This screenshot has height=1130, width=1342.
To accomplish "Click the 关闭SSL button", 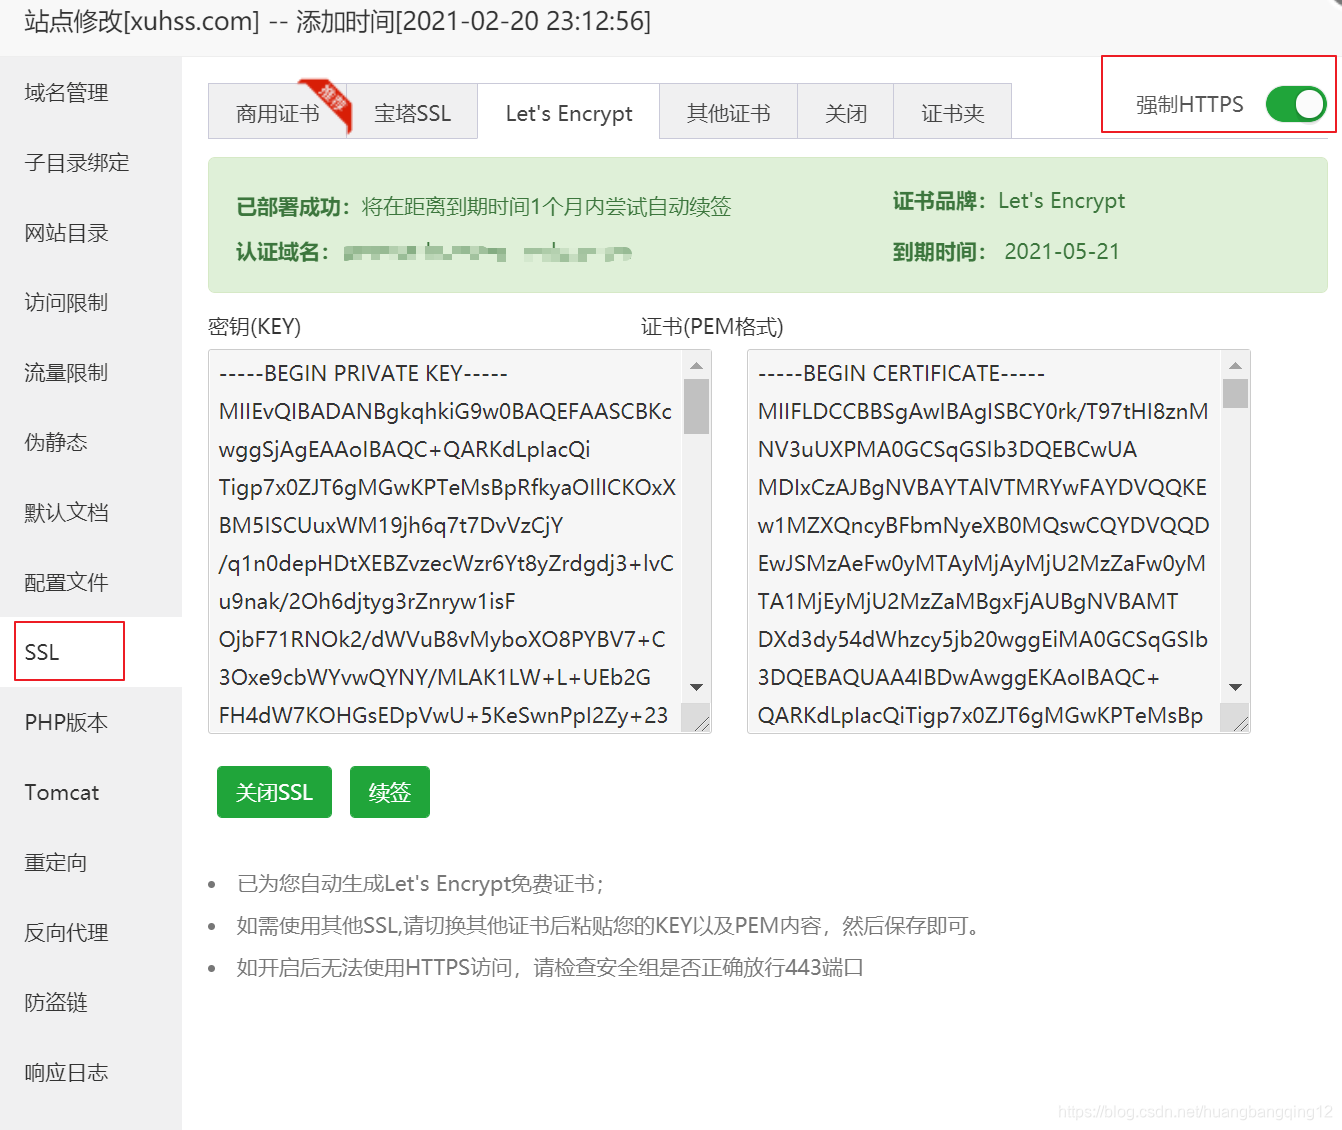I will (x=274, y=792).
